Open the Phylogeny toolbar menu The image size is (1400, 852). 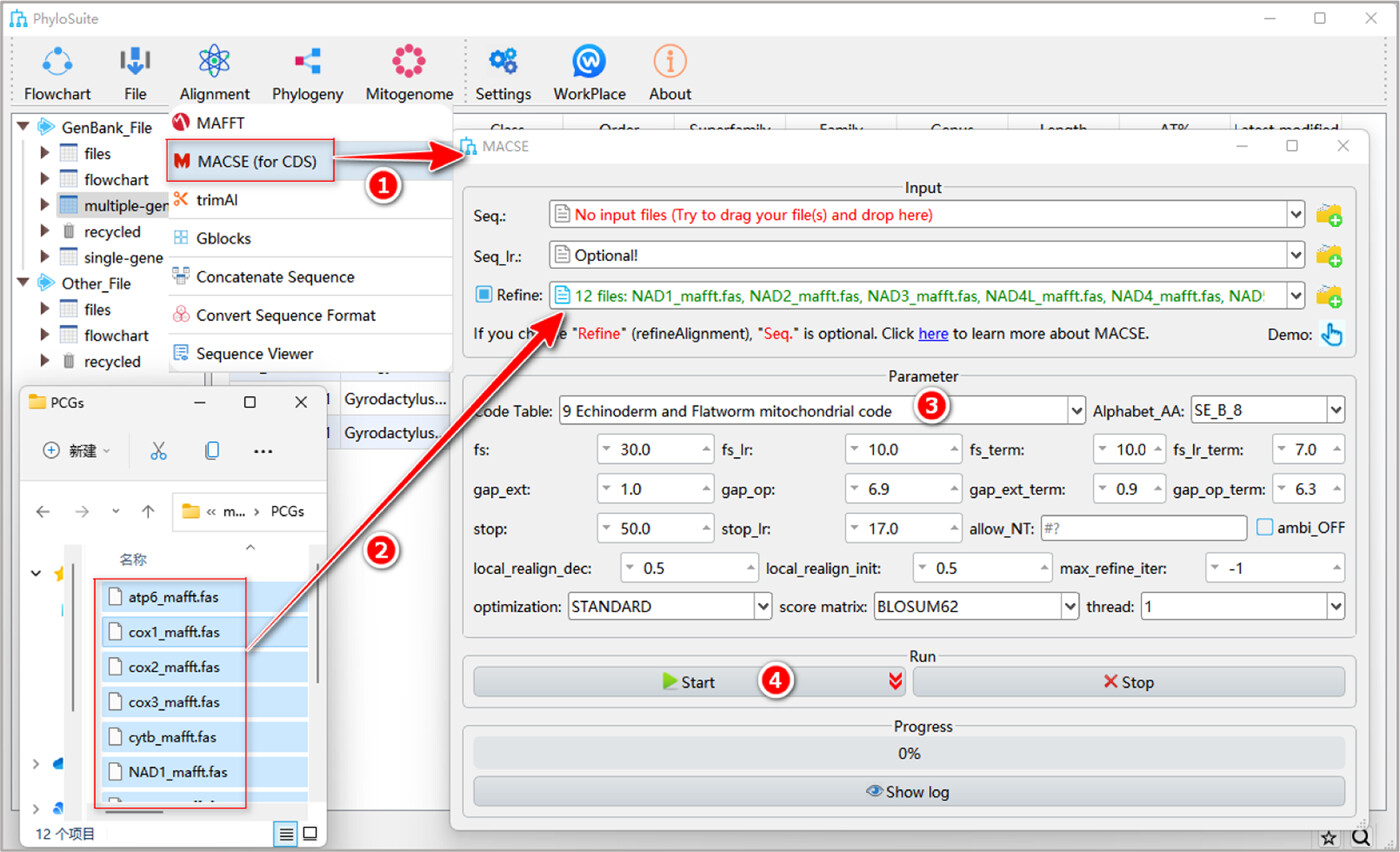(307, 74)
